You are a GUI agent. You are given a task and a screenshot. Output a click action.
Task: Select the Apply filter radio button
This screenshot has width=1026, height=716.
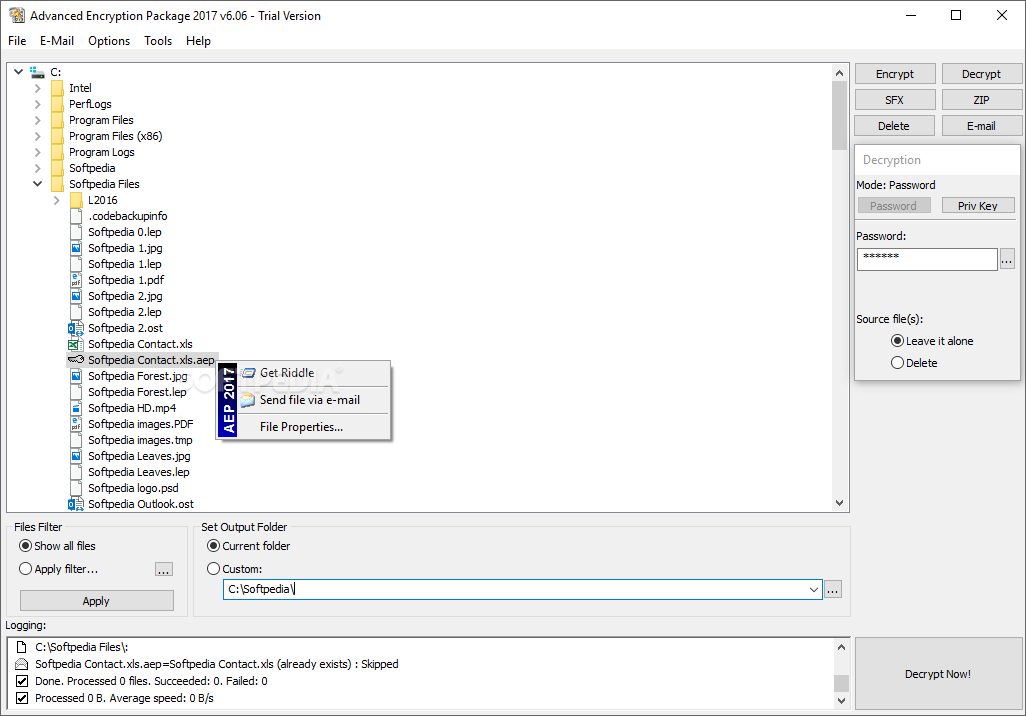[26, 569]
